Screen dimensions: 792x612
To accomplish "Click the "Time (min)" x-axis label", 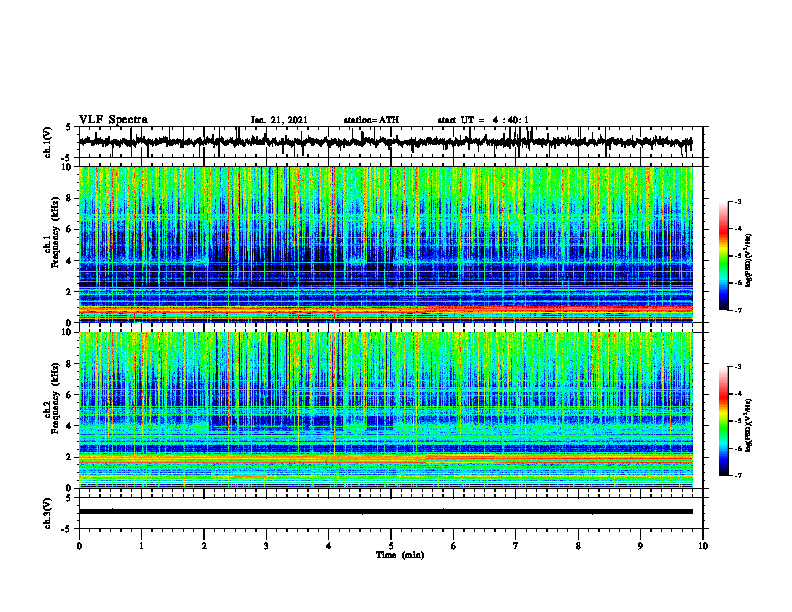I will (400, 555).
